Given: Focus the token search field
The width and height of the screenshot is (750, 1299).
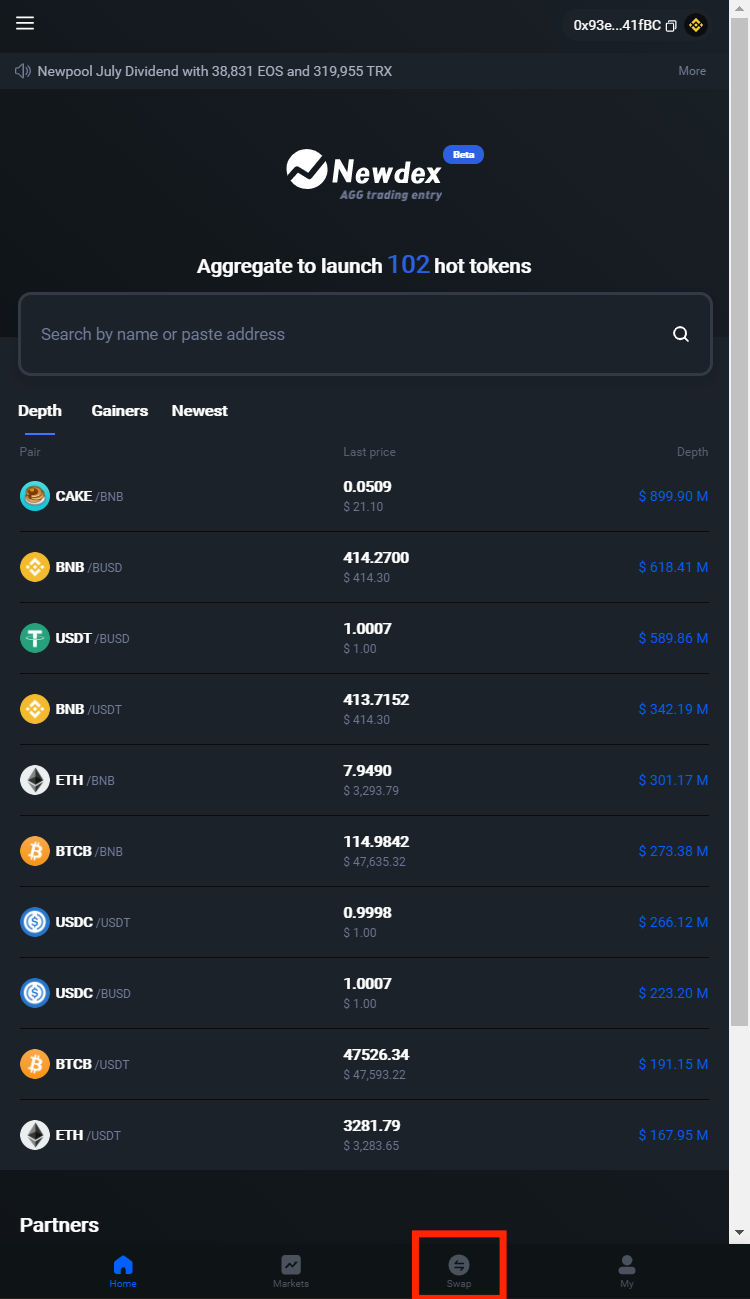Looking at the screenshot, I should (x=365, y=334).
